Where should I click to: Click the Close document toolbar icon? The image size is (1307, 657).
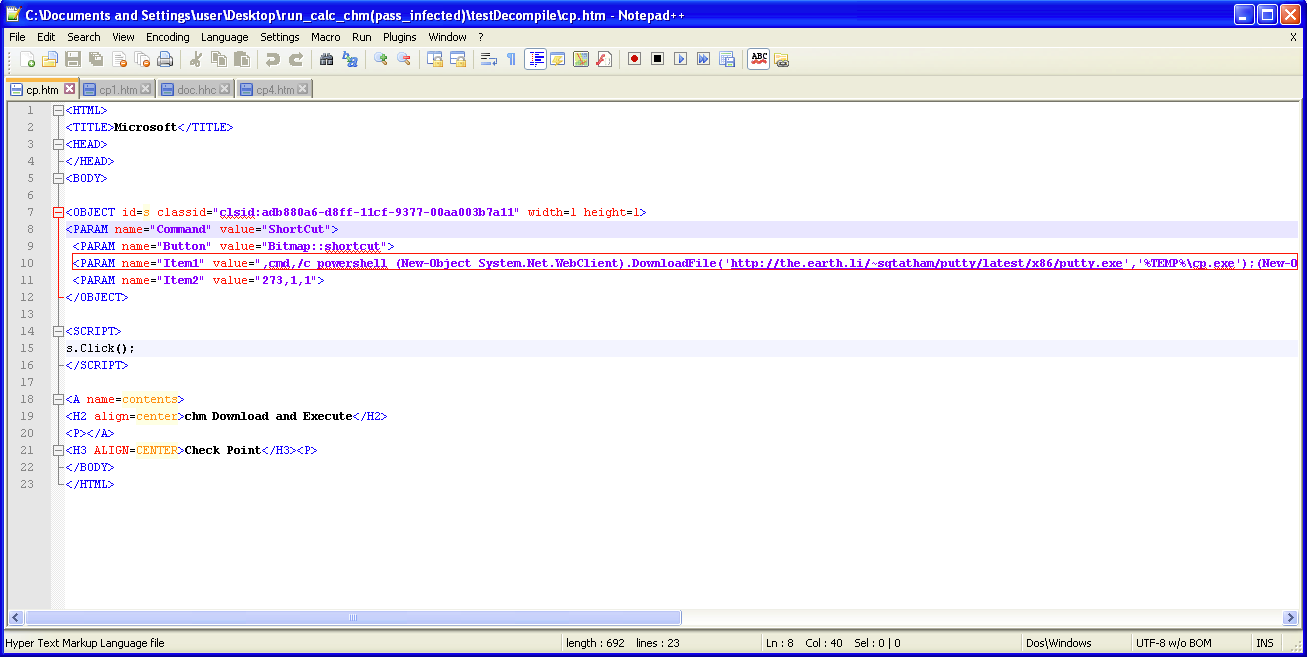click(119, 59)
